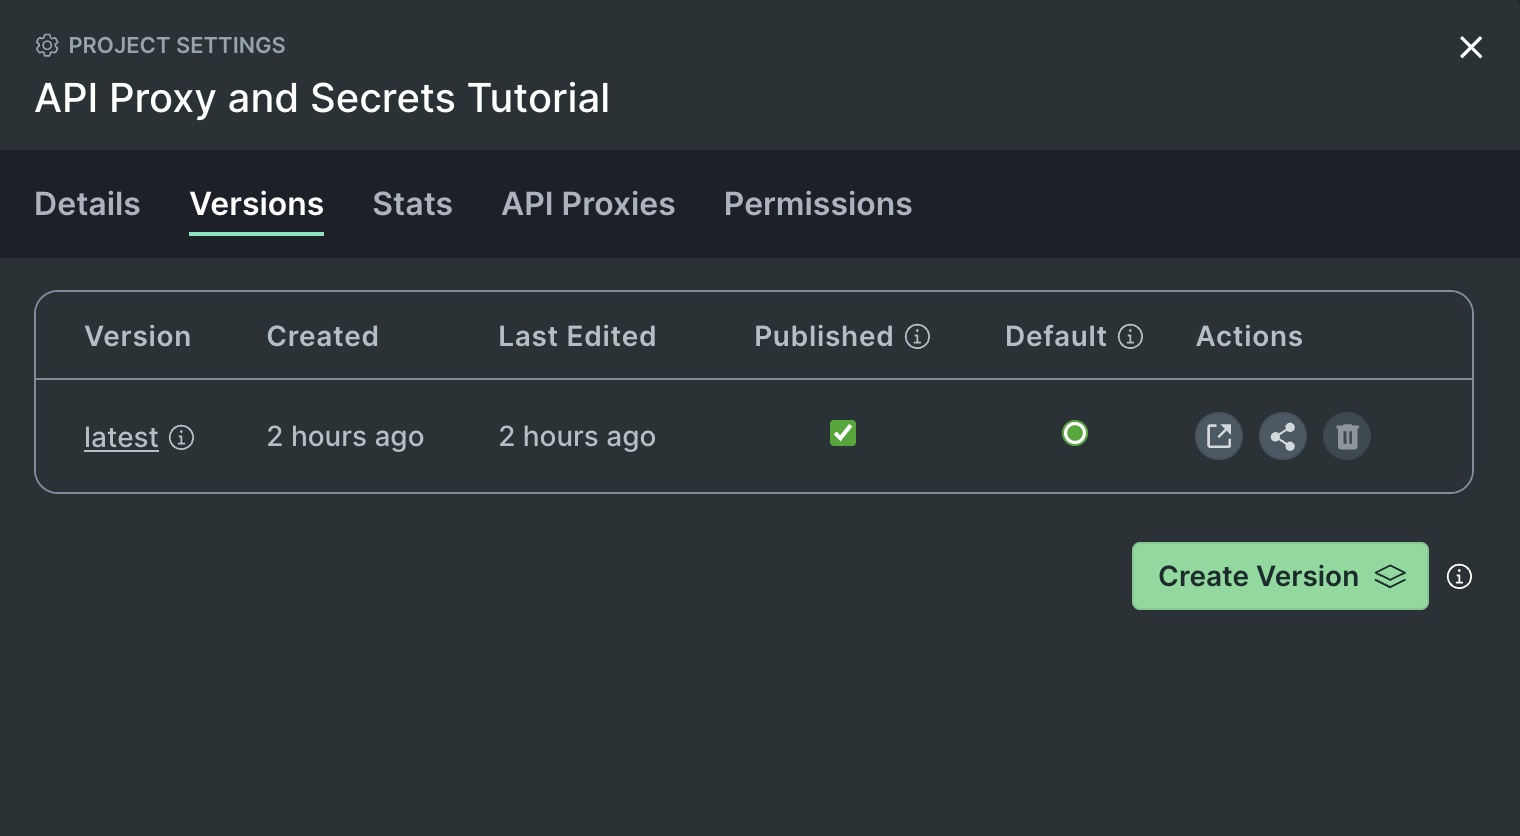The width and height of the screenshot is (1520, 836).
Task: Click the Project Settings gear icon
Action: pyautogui.click(x=47, y=46)
